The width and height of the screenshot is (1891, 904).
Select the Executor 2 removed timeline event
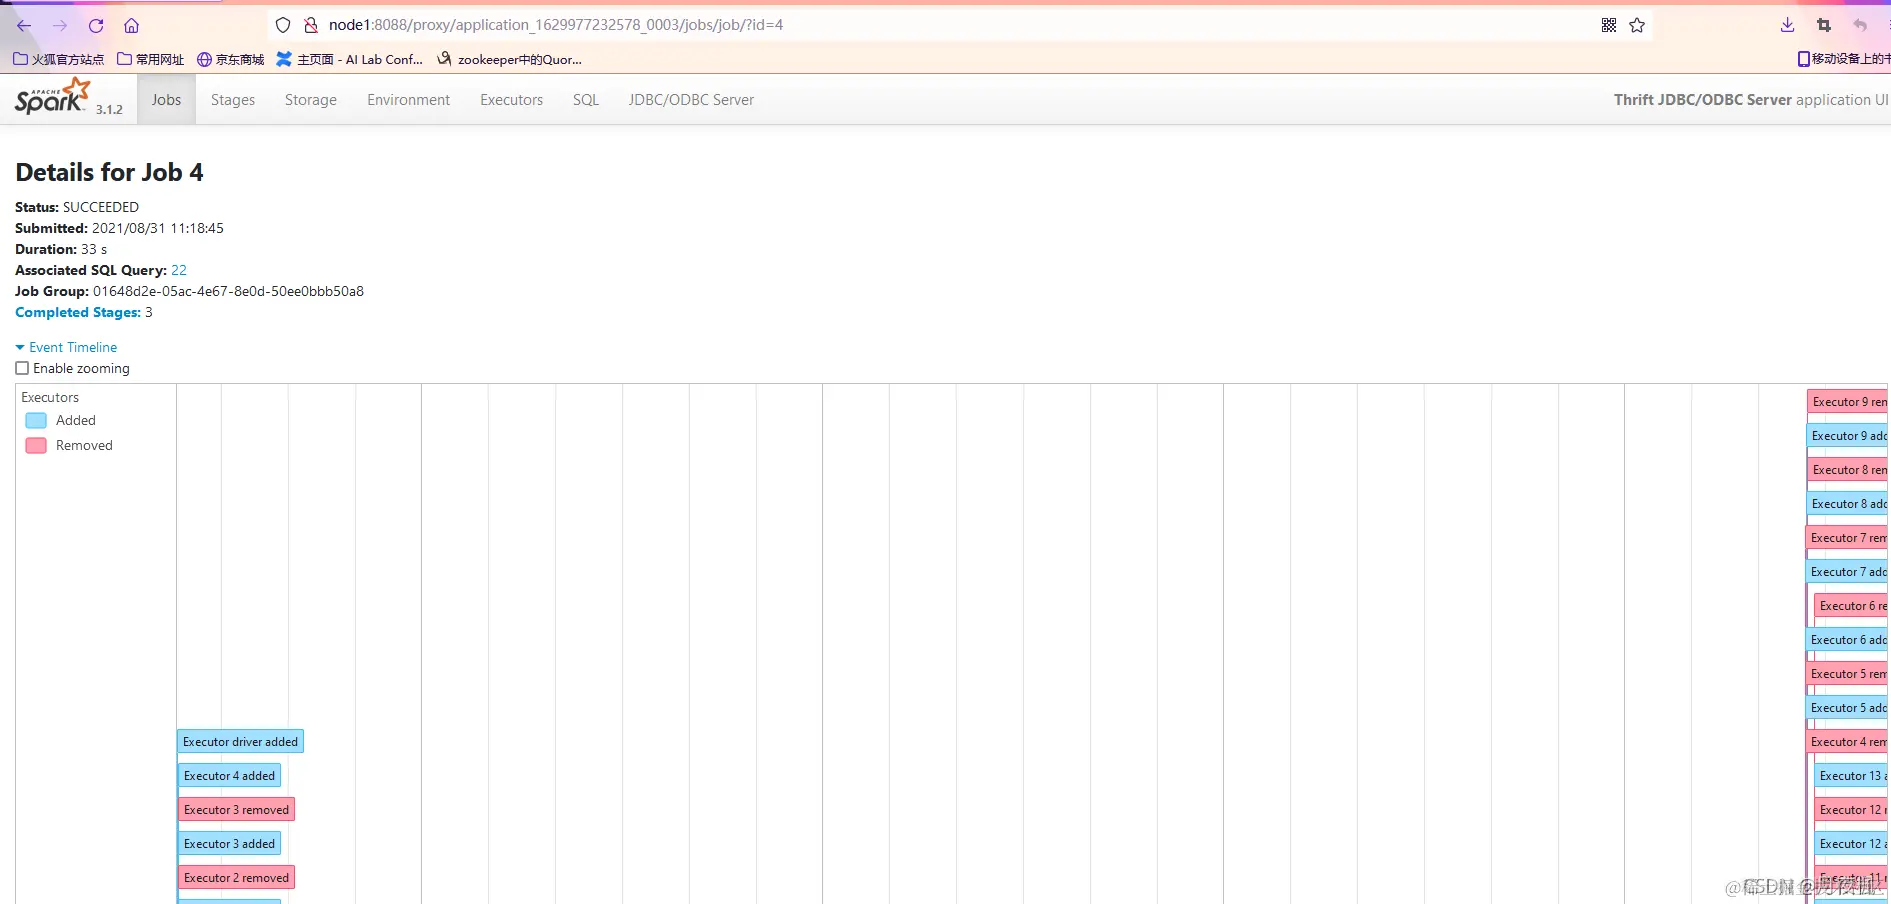coord(236,878)
